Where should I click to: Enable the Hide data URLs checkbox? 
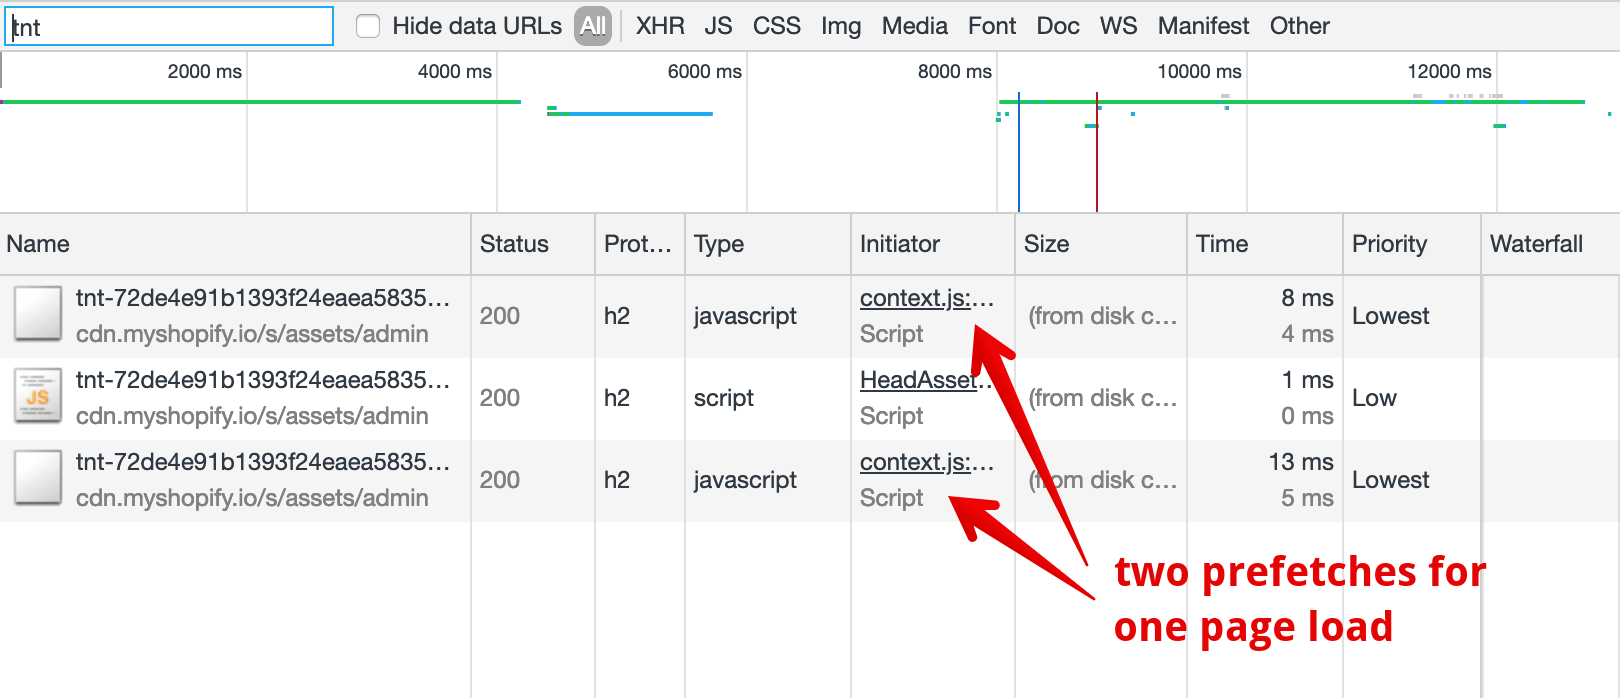367,26
